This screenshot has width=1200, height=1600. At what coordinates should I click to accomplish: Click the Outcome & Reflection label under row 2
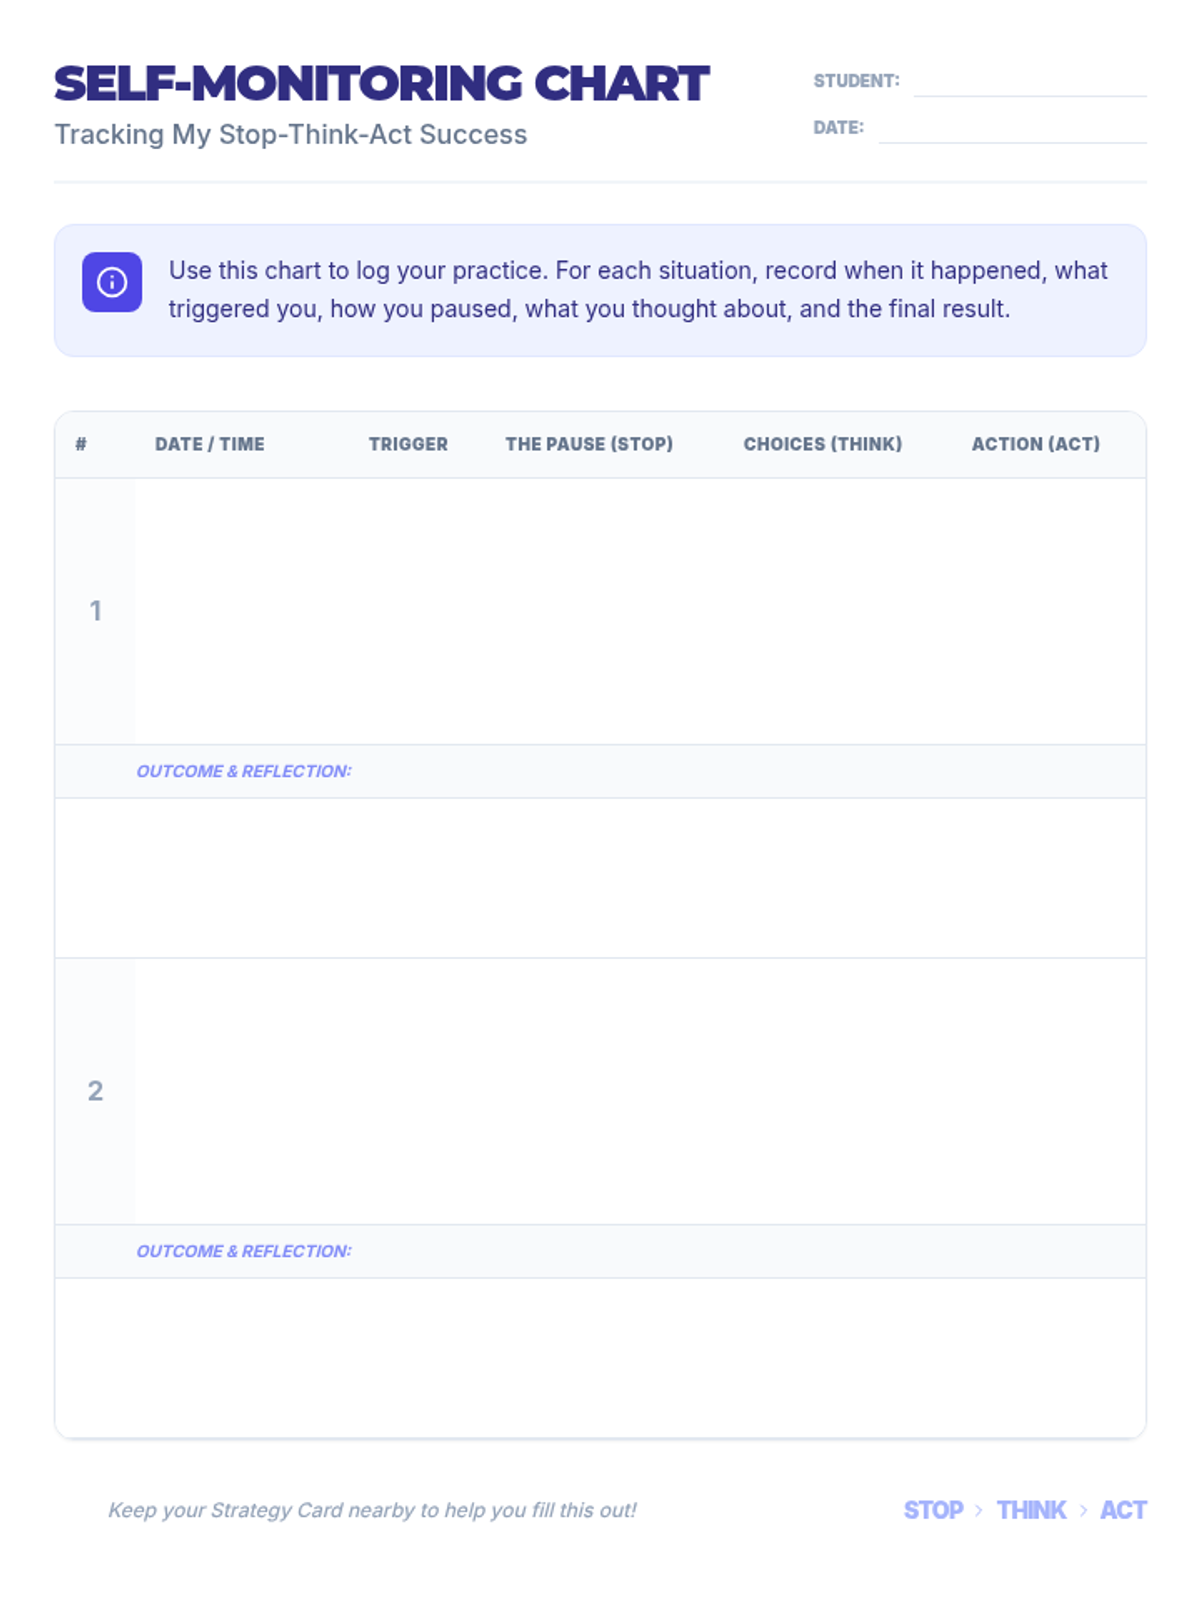[244, 1251]
